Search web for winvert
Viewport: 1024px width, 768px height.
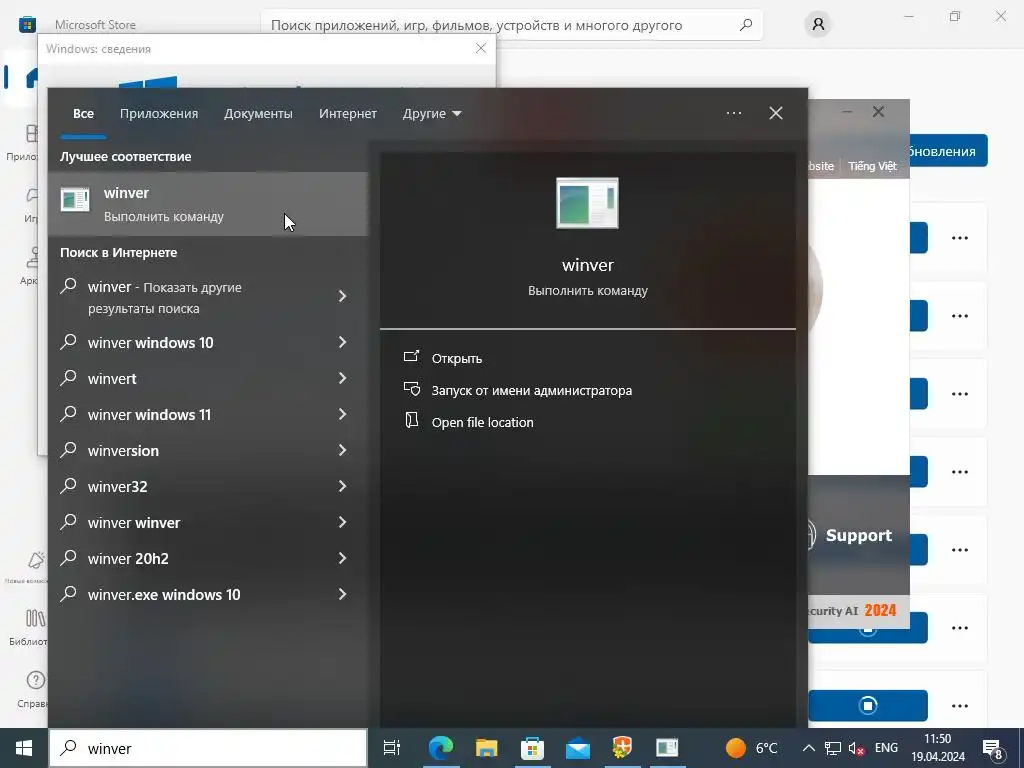[x=208, y=378]
